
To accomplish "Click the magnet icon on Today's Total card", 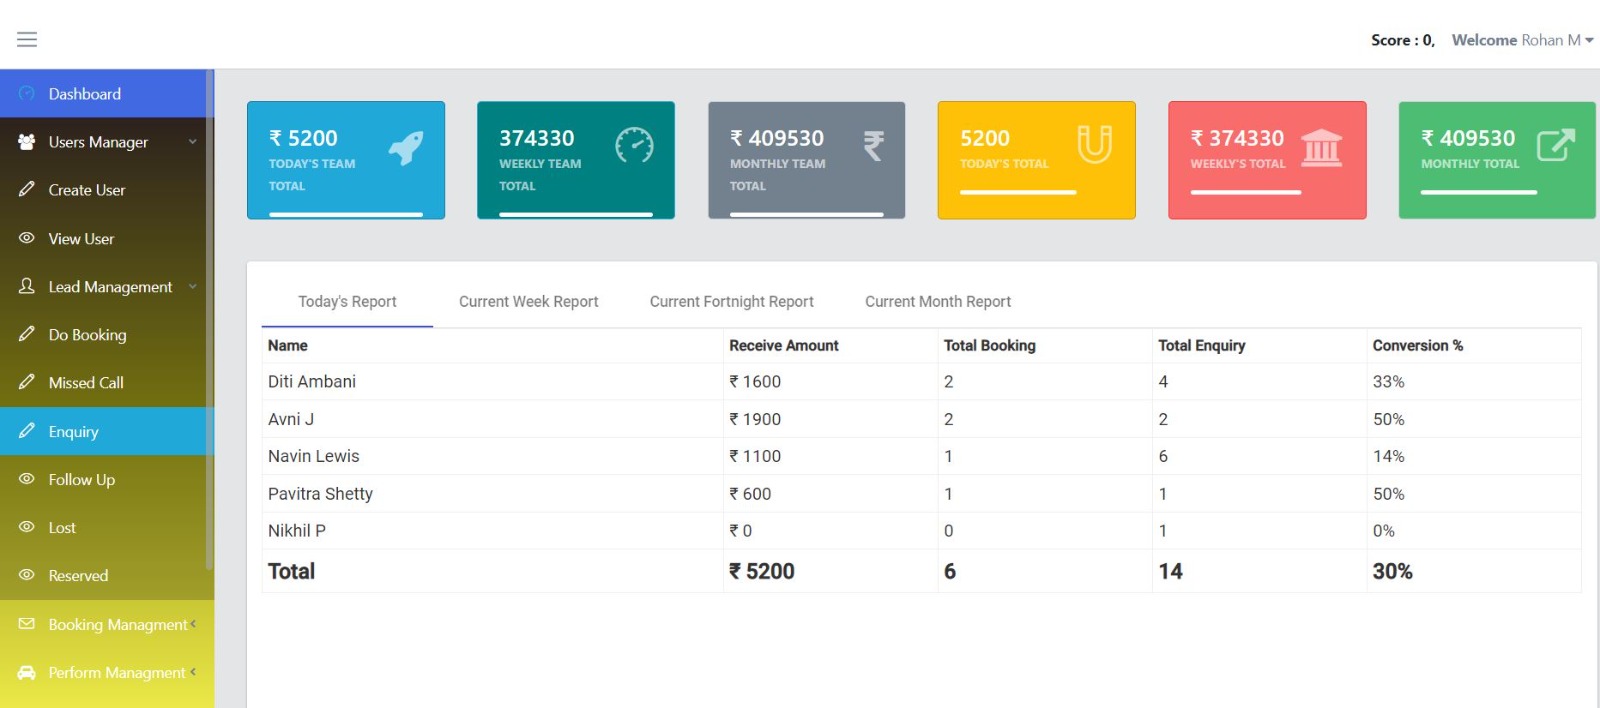I will tap(1094, 144).
